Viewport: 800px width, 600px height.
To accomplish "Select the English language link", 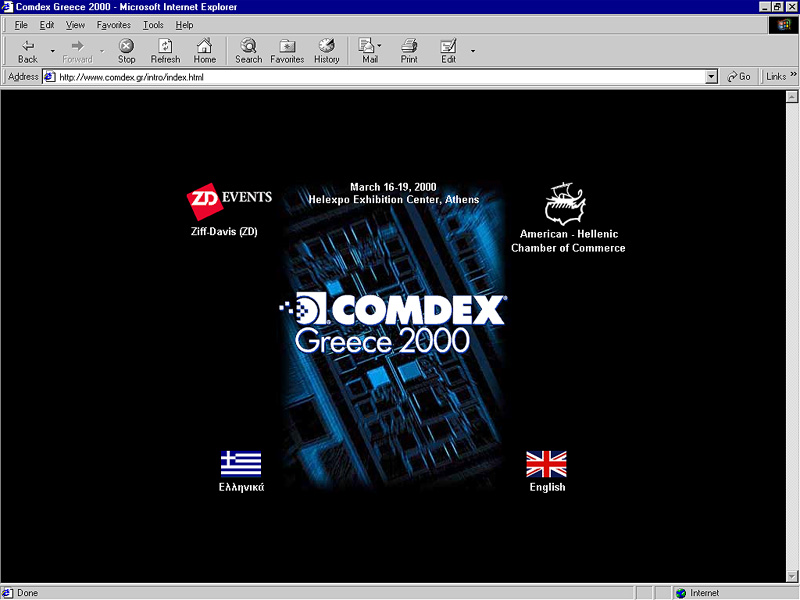I will click(547, 487).
